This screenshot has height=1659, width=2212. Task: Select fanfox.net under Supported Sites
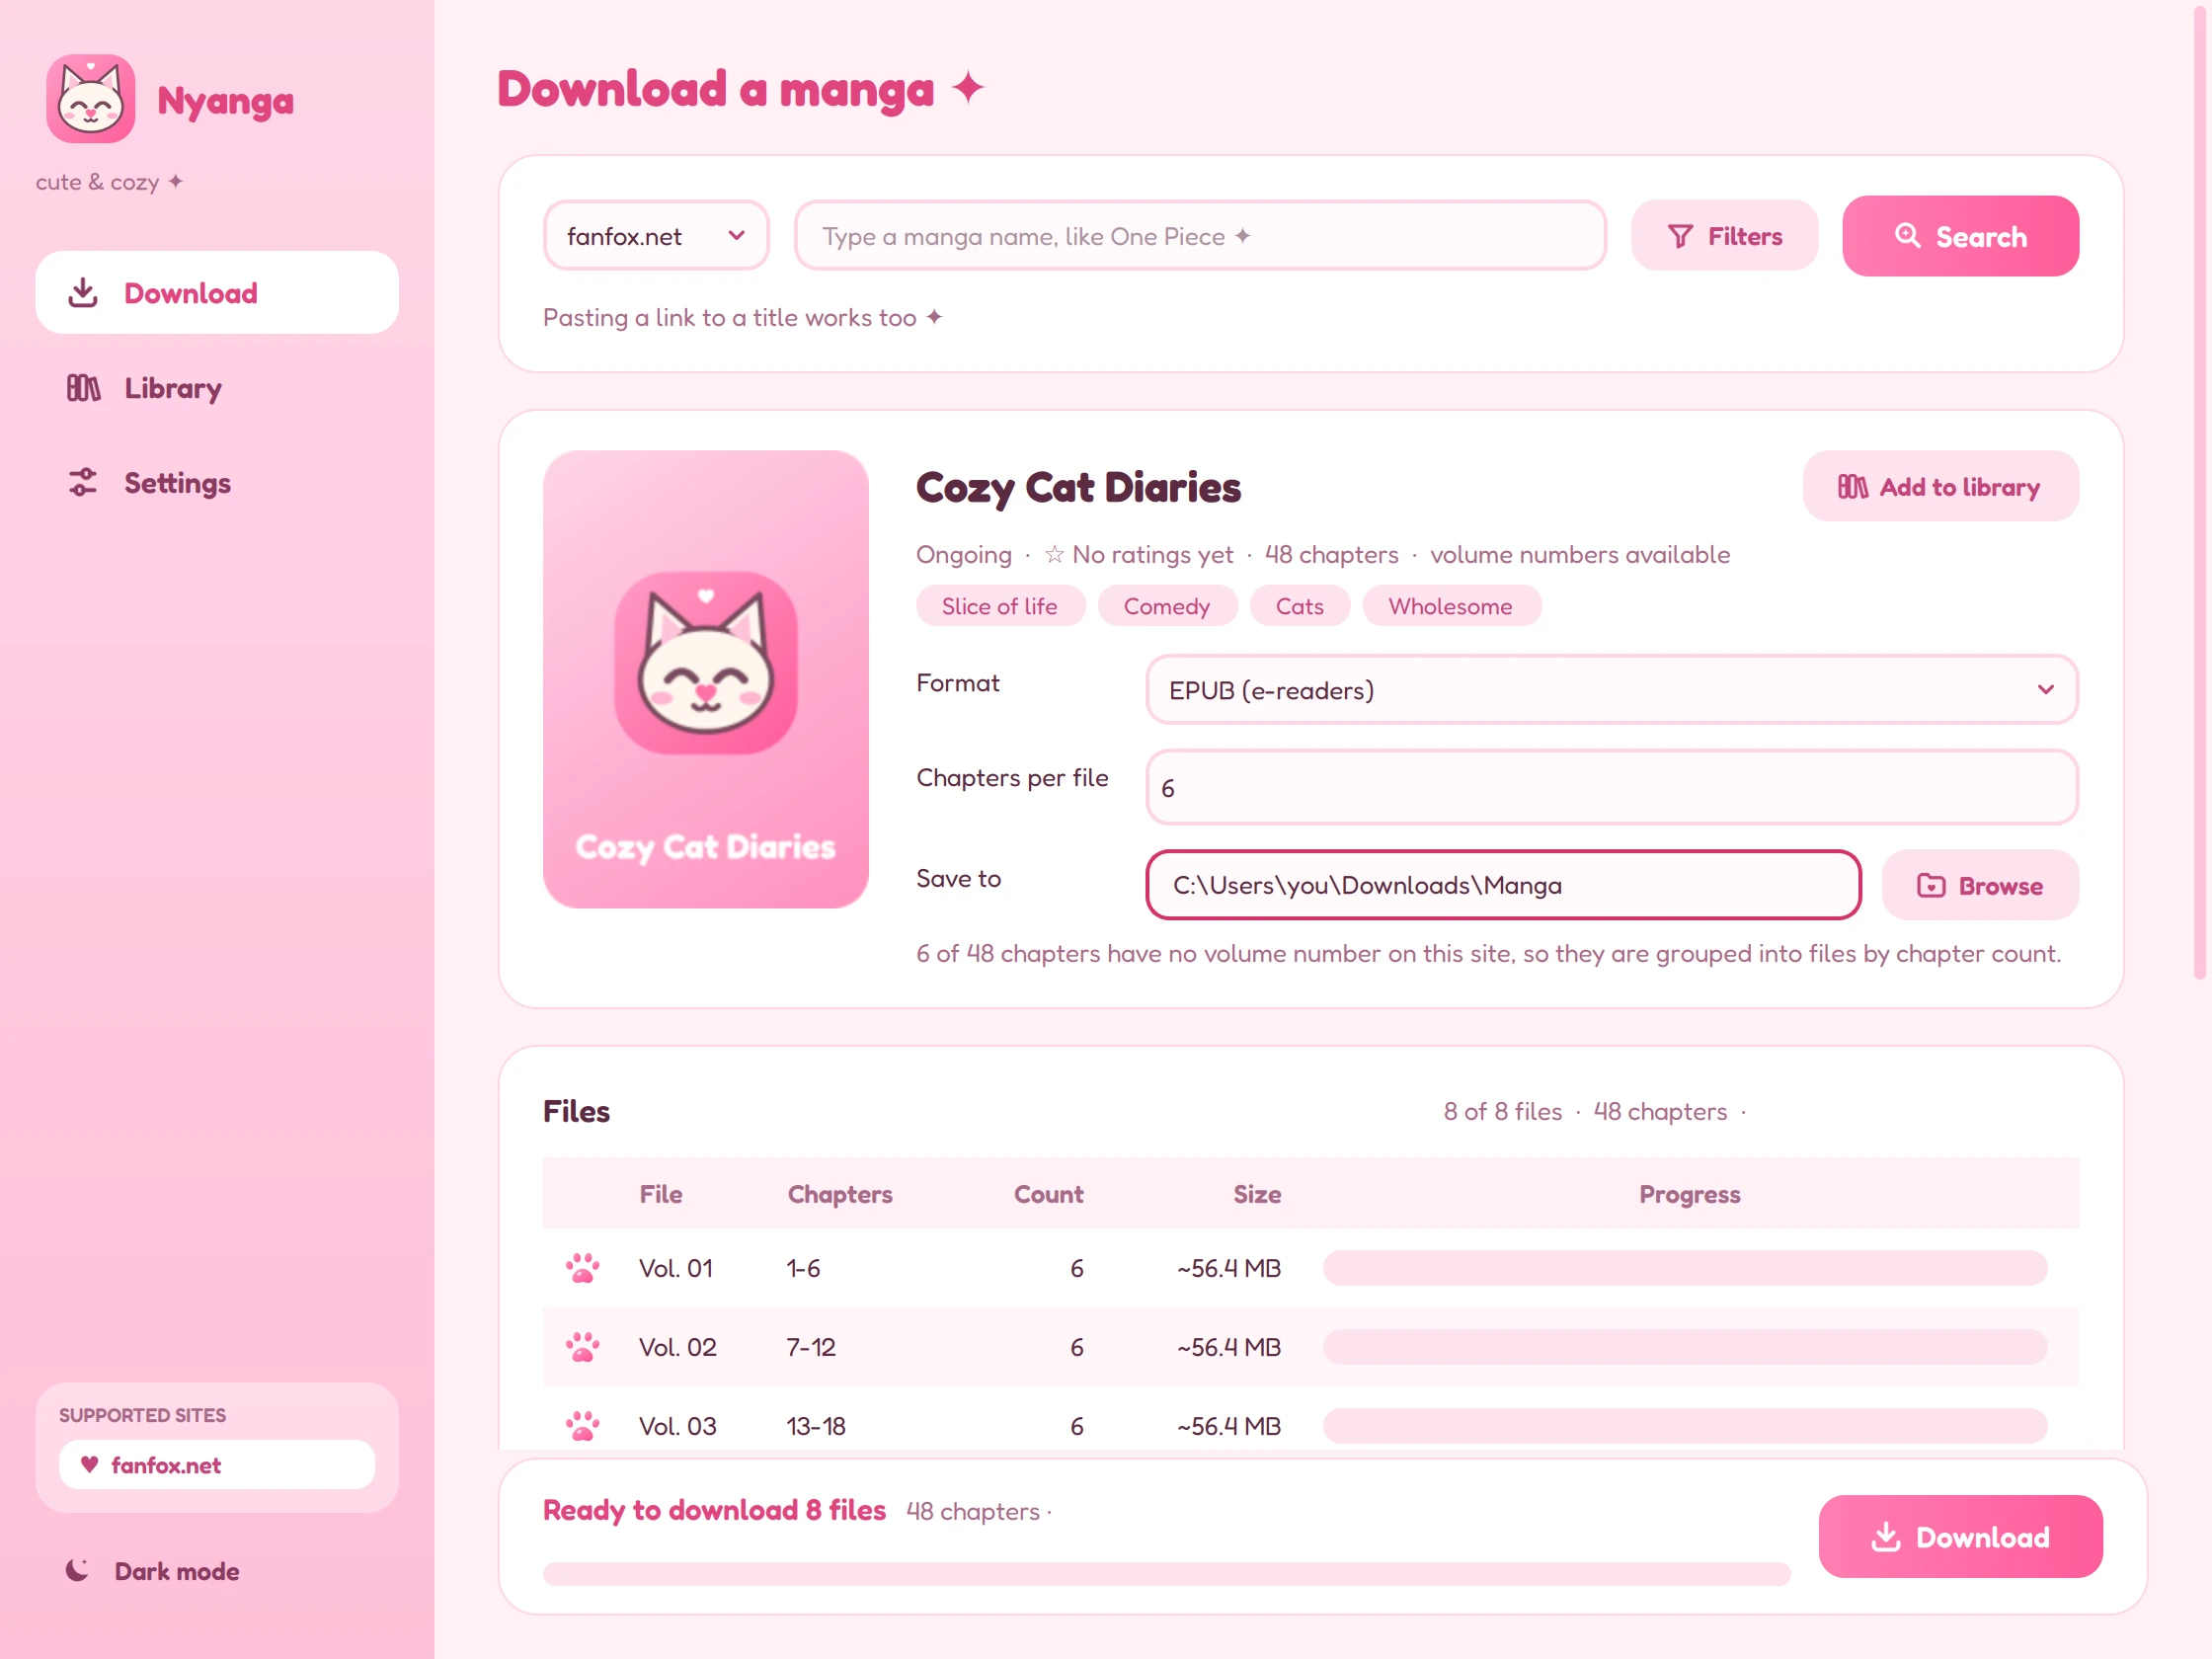click(217, 1465)
